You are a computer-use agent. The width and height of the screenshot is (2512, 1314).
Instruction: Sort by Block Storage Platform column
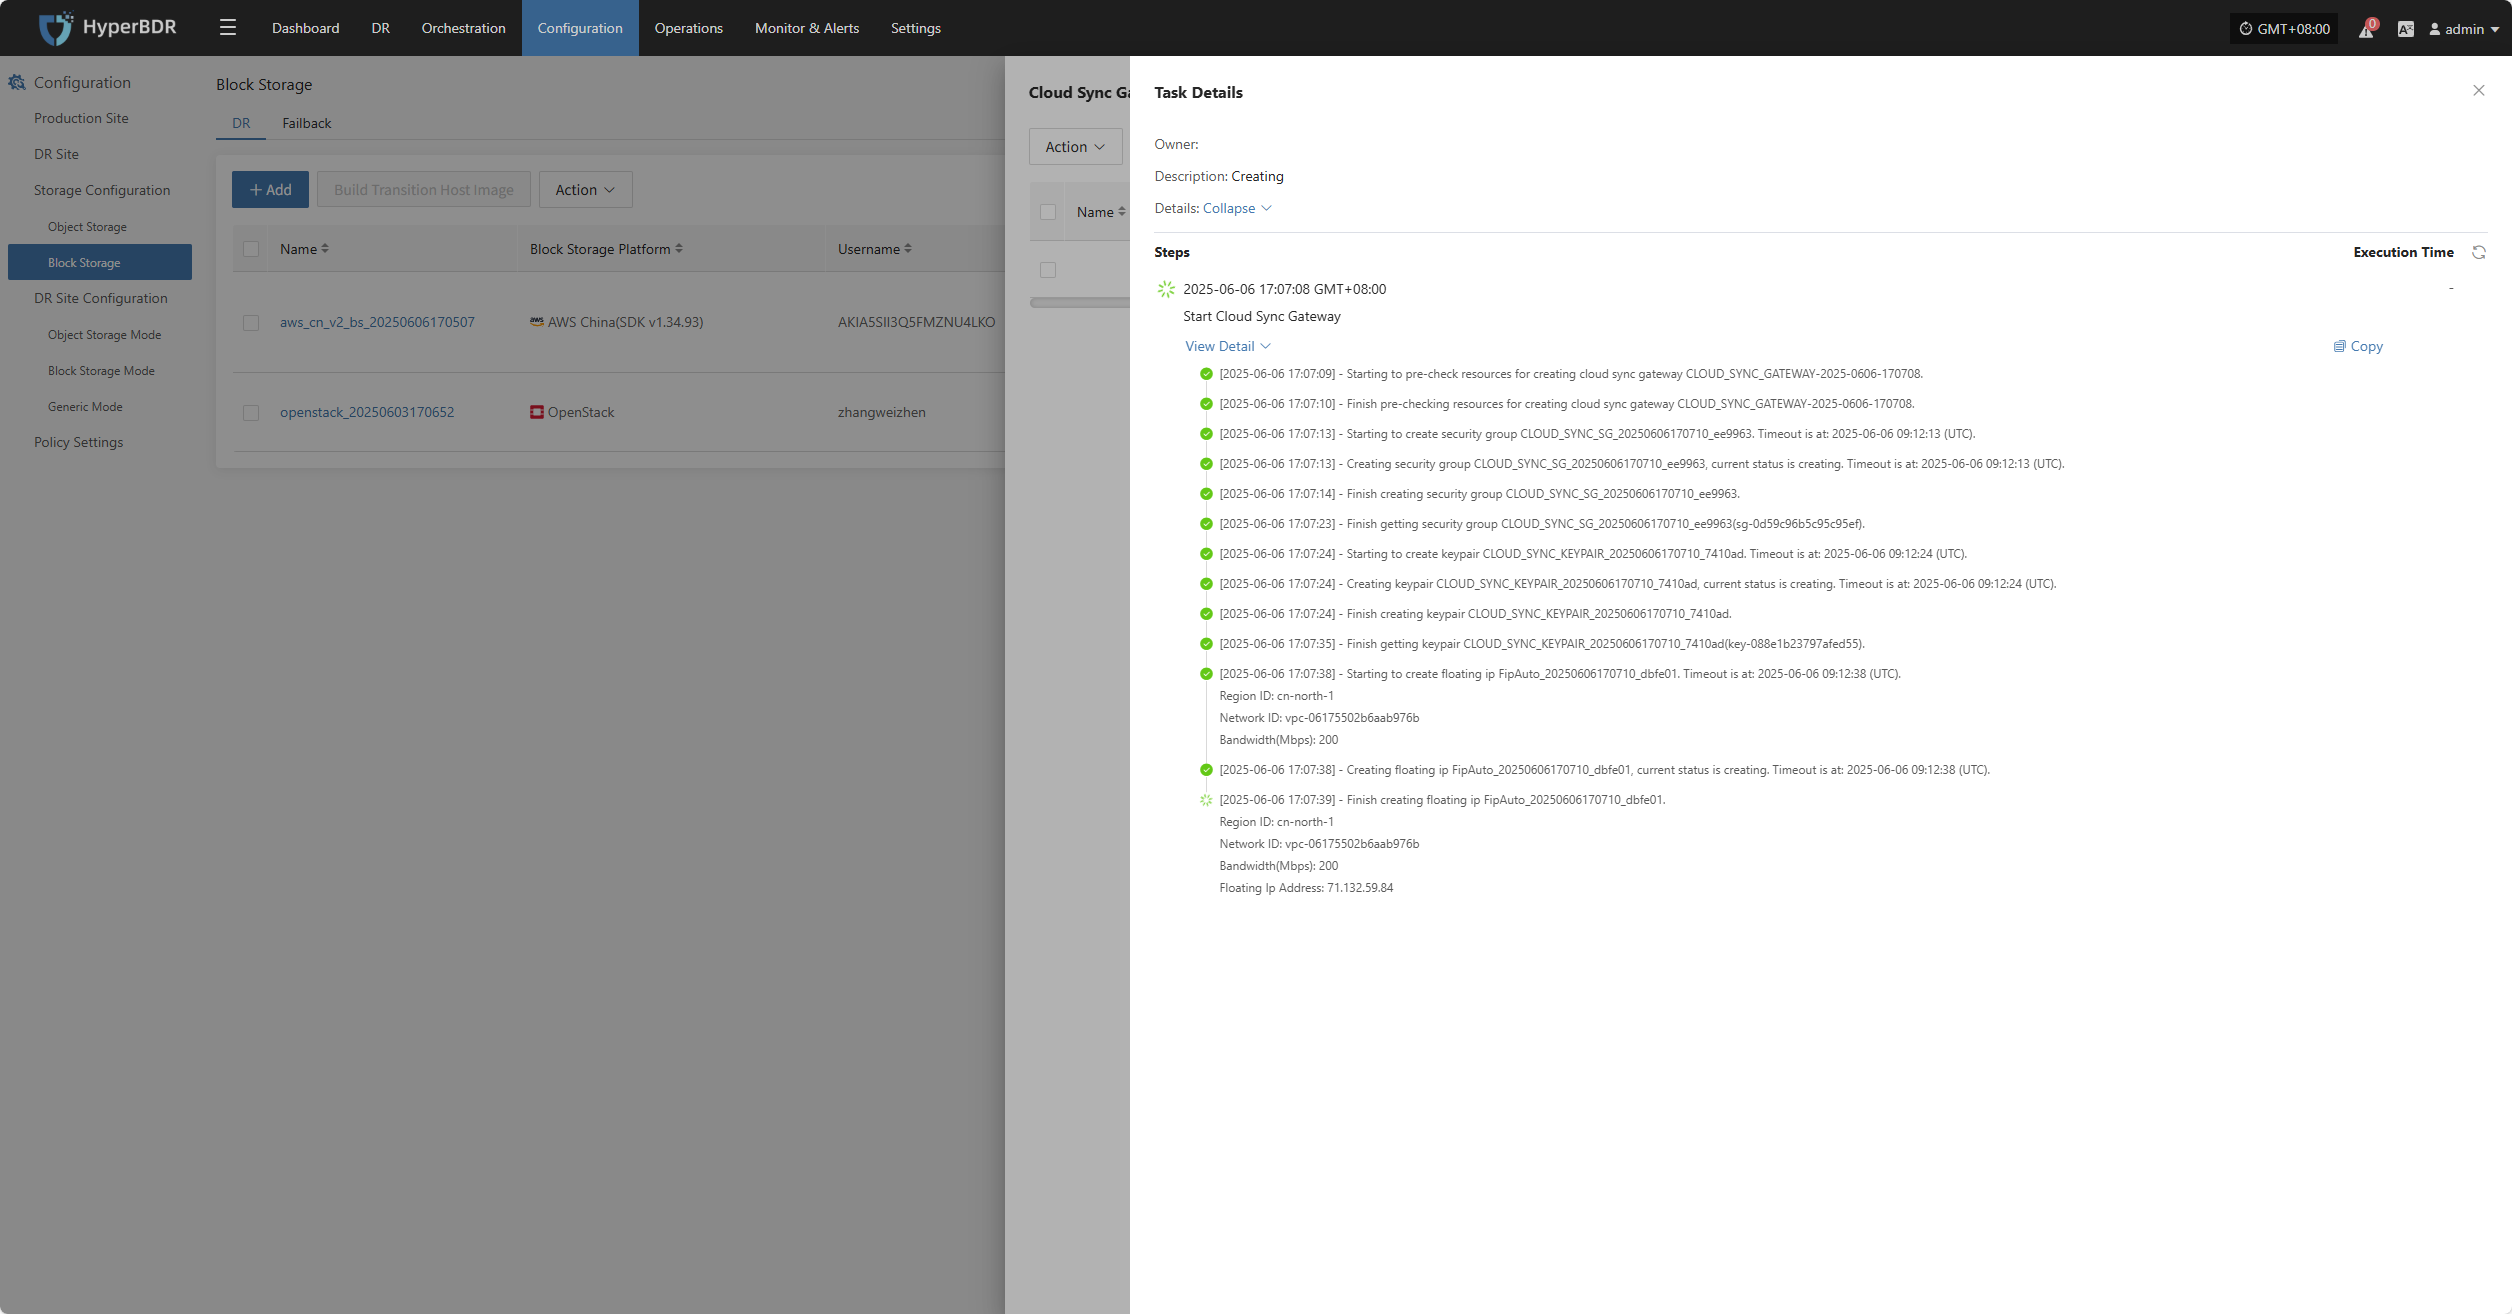(679, 249)
